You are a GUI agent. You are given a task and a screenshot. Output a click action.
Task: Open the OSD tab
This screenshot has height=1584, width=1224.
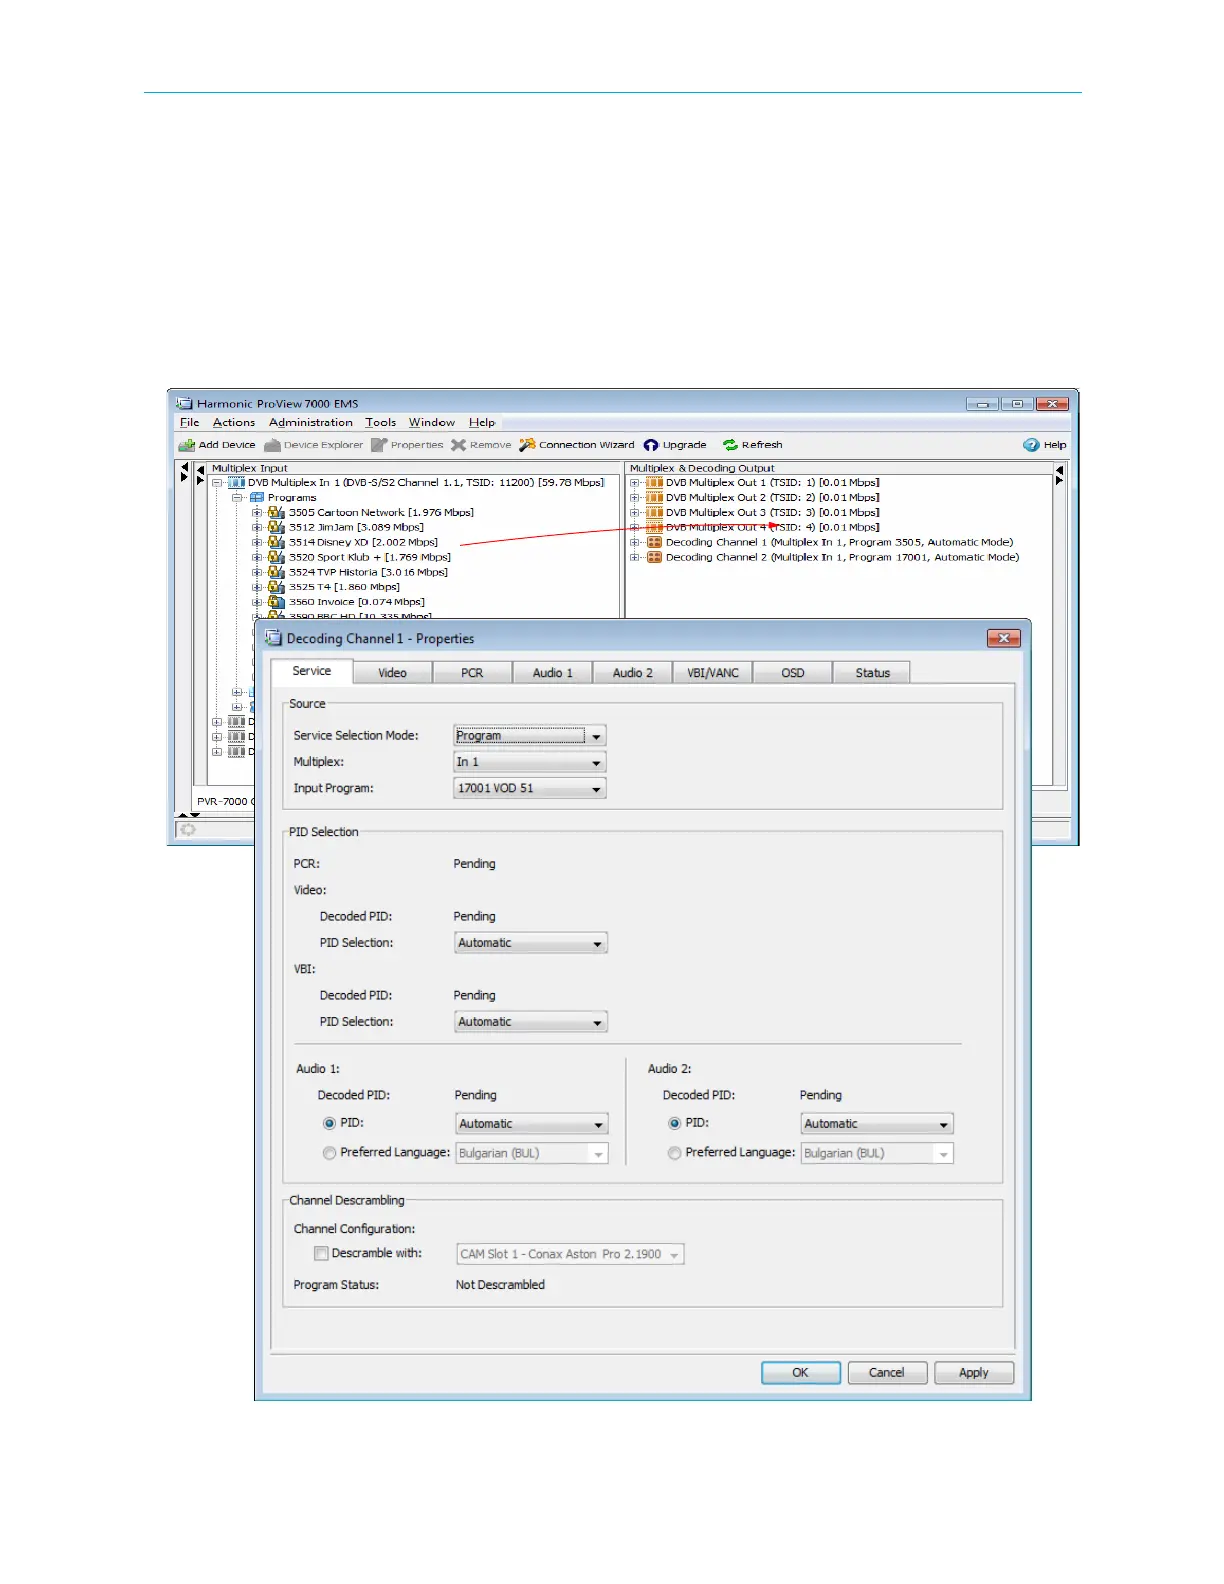(793, 673)
